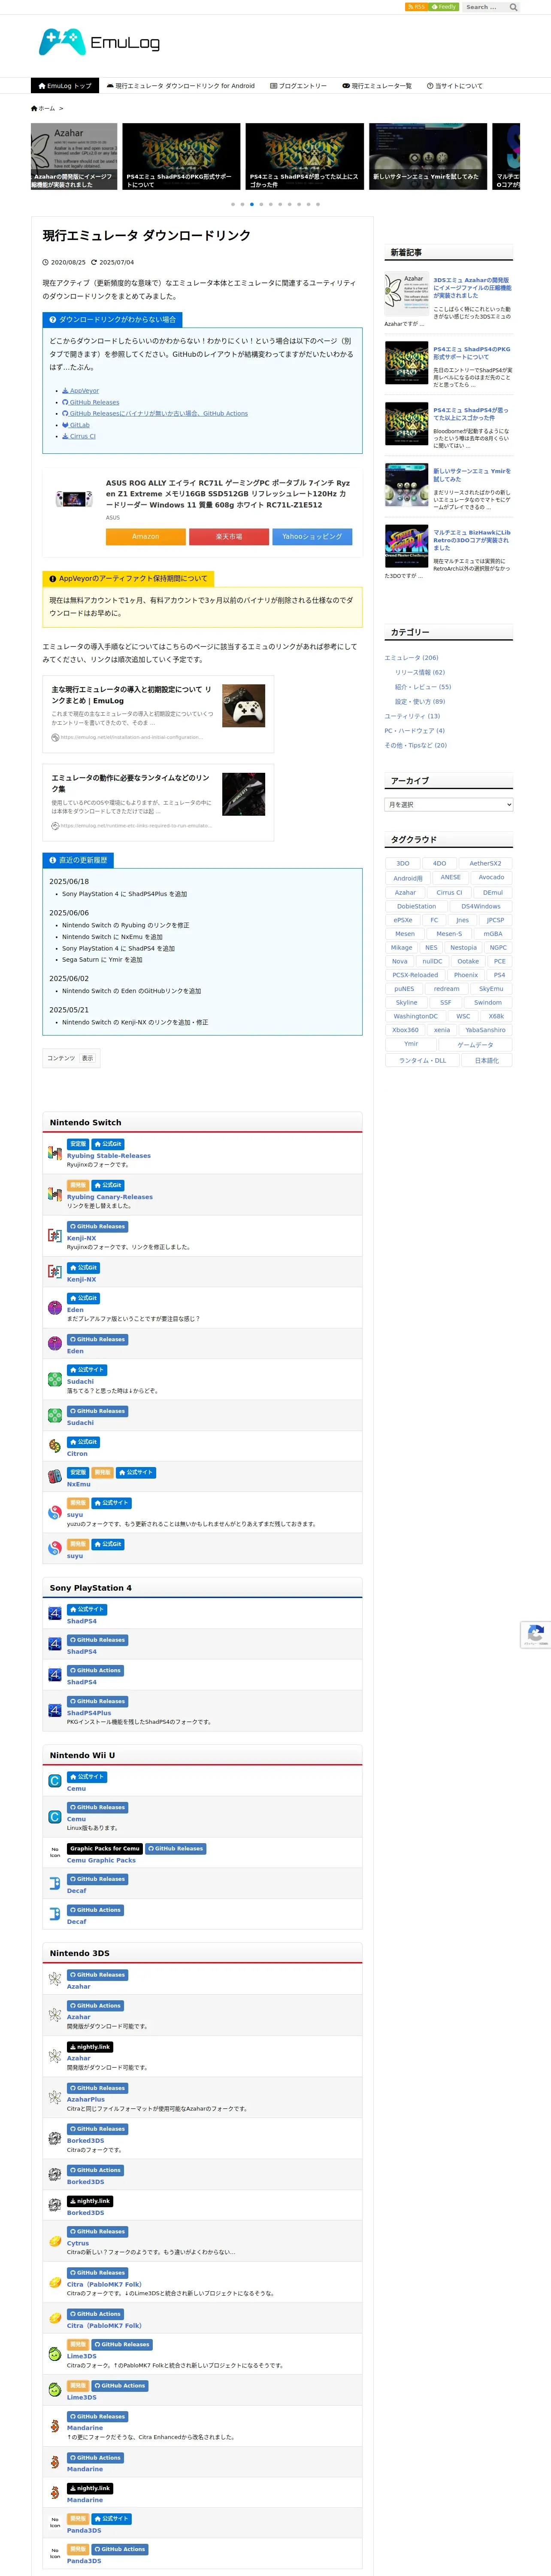The image size is (551, 2576).
Task: Click the Cemu icon in 公式サイト row
Action: click(55, 1781)
